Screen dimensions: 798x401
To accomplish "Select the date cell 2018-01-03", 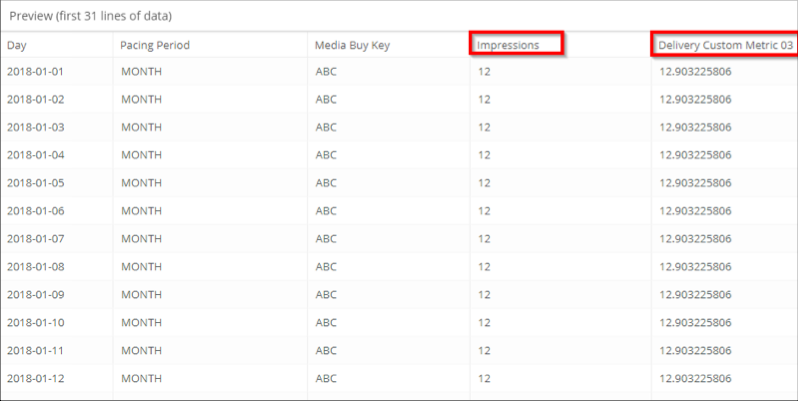I will point(36,127).
